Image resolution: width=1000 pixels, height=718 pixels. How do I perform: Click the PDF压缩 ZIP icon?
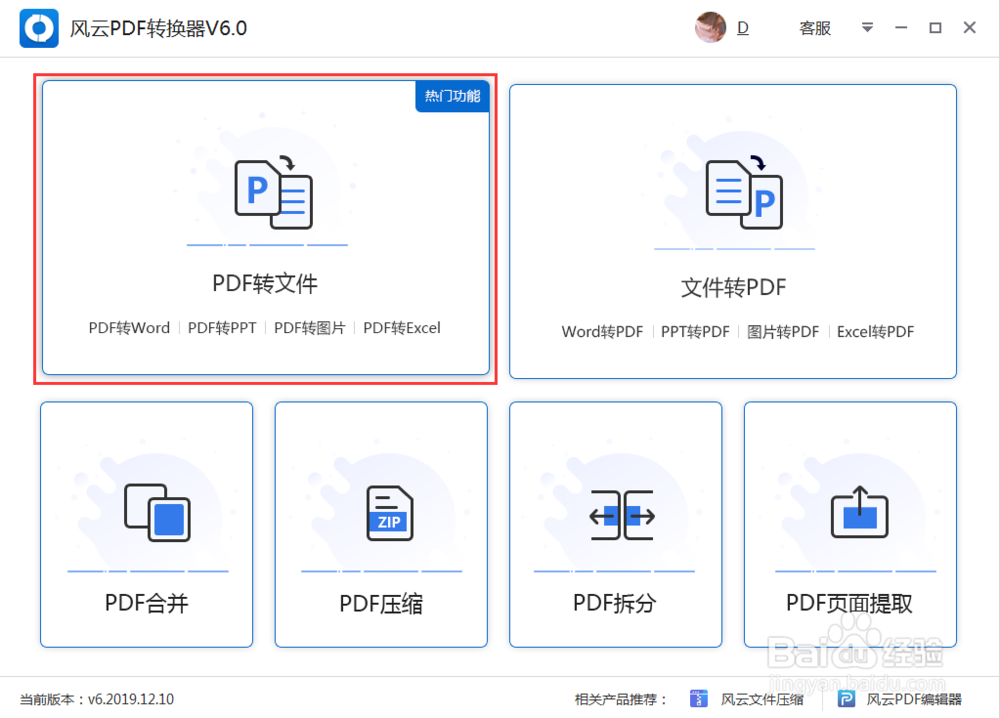390,513
